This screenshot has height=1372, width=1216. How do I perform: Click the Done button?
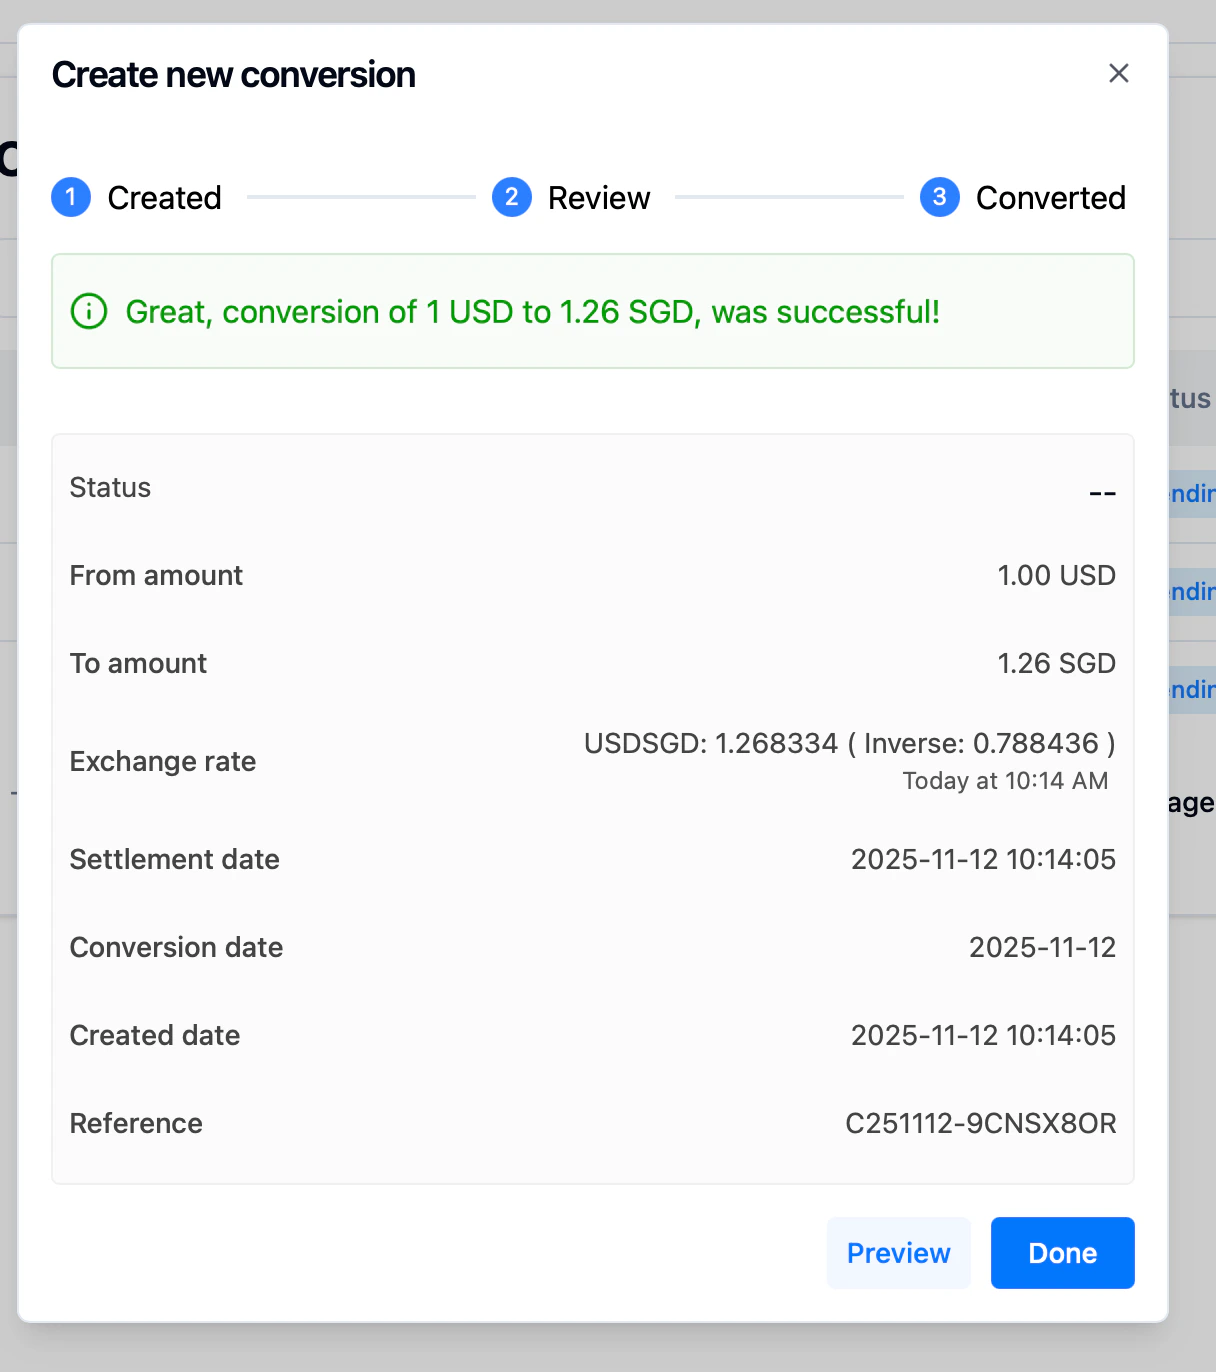[x=1062, y=1252]
